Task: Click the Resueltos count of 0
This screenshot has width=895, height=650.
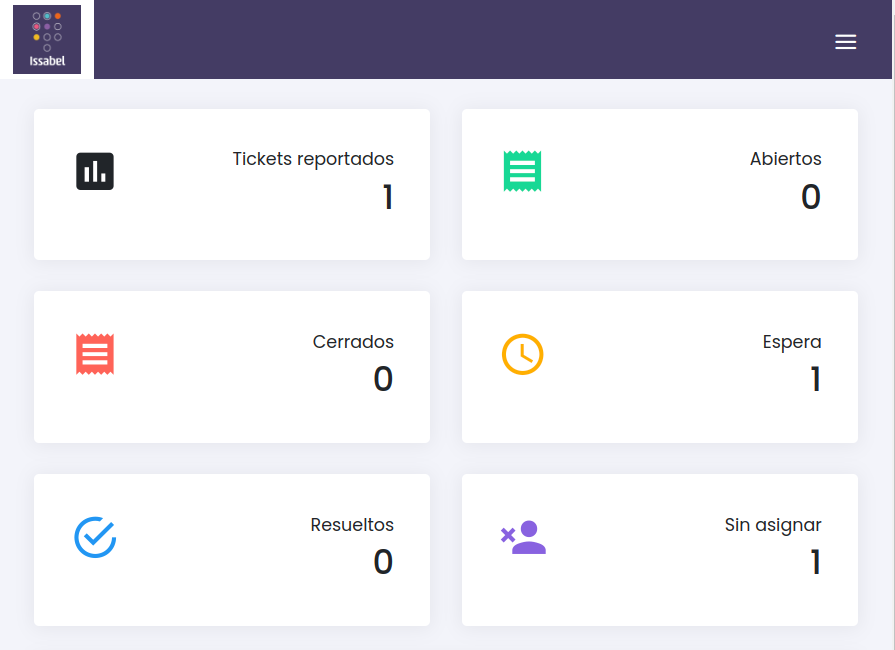Action: coord(383,563)
